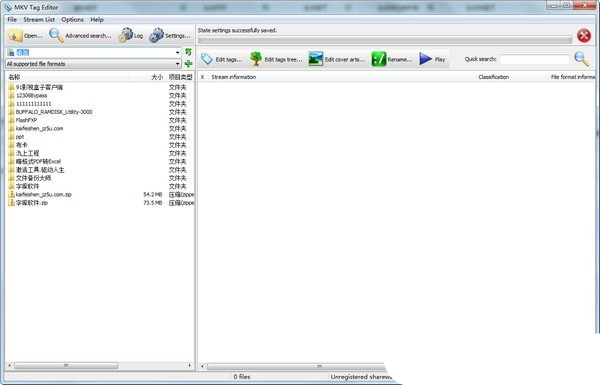Sort file list by 大小 column
600x385 pixels.
pyautogui.click(x=147, y=77)
